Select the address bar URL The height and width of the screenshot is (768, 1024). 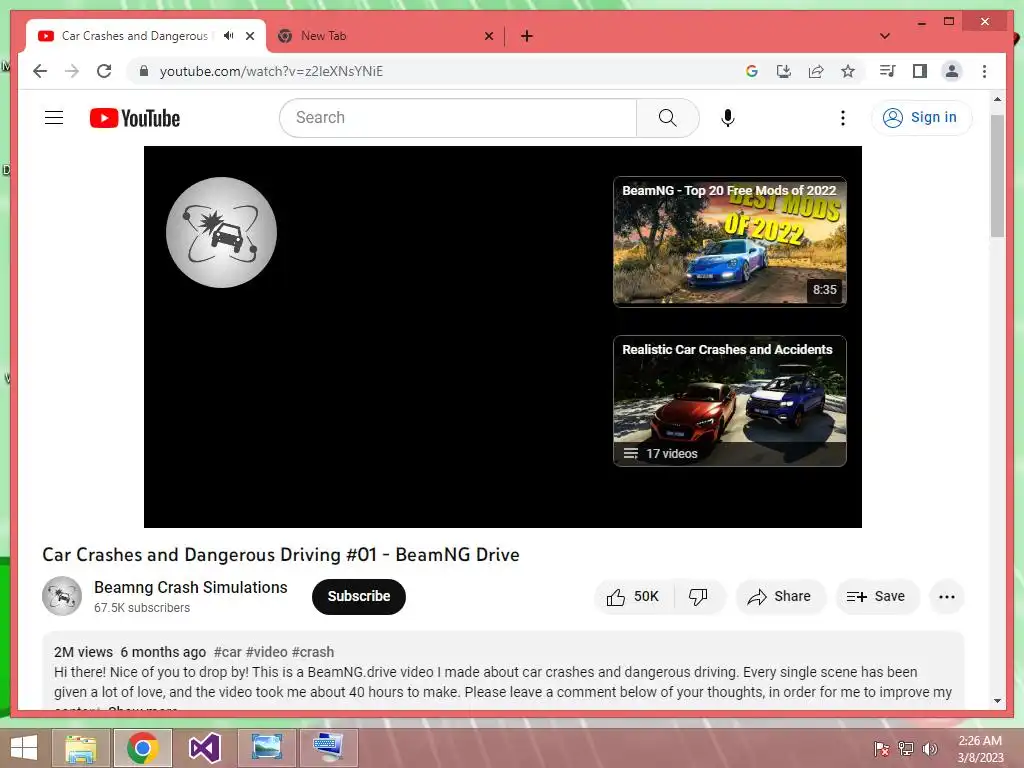pos(271,71)
